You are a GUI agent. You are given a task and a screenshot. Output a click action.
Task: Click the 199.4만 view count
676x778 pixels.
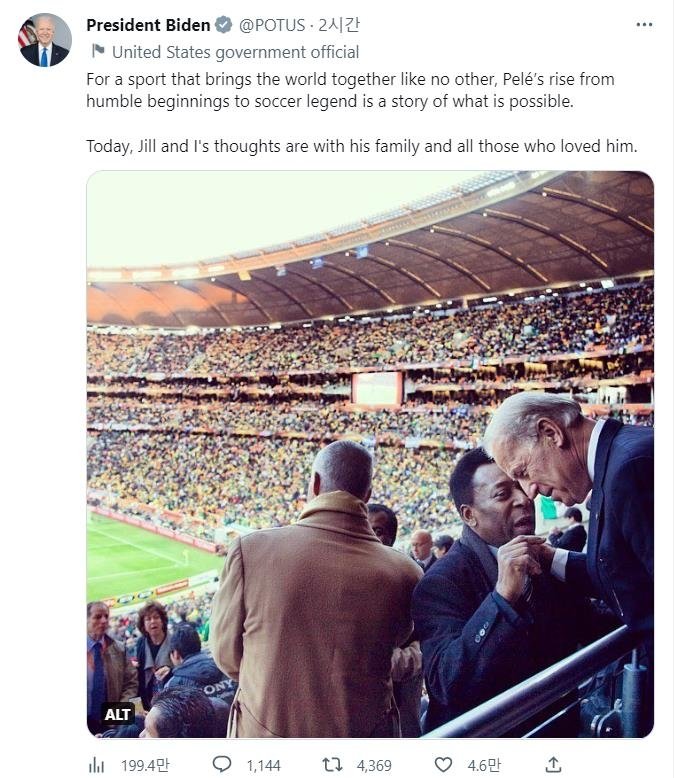(x=144, y=765)
